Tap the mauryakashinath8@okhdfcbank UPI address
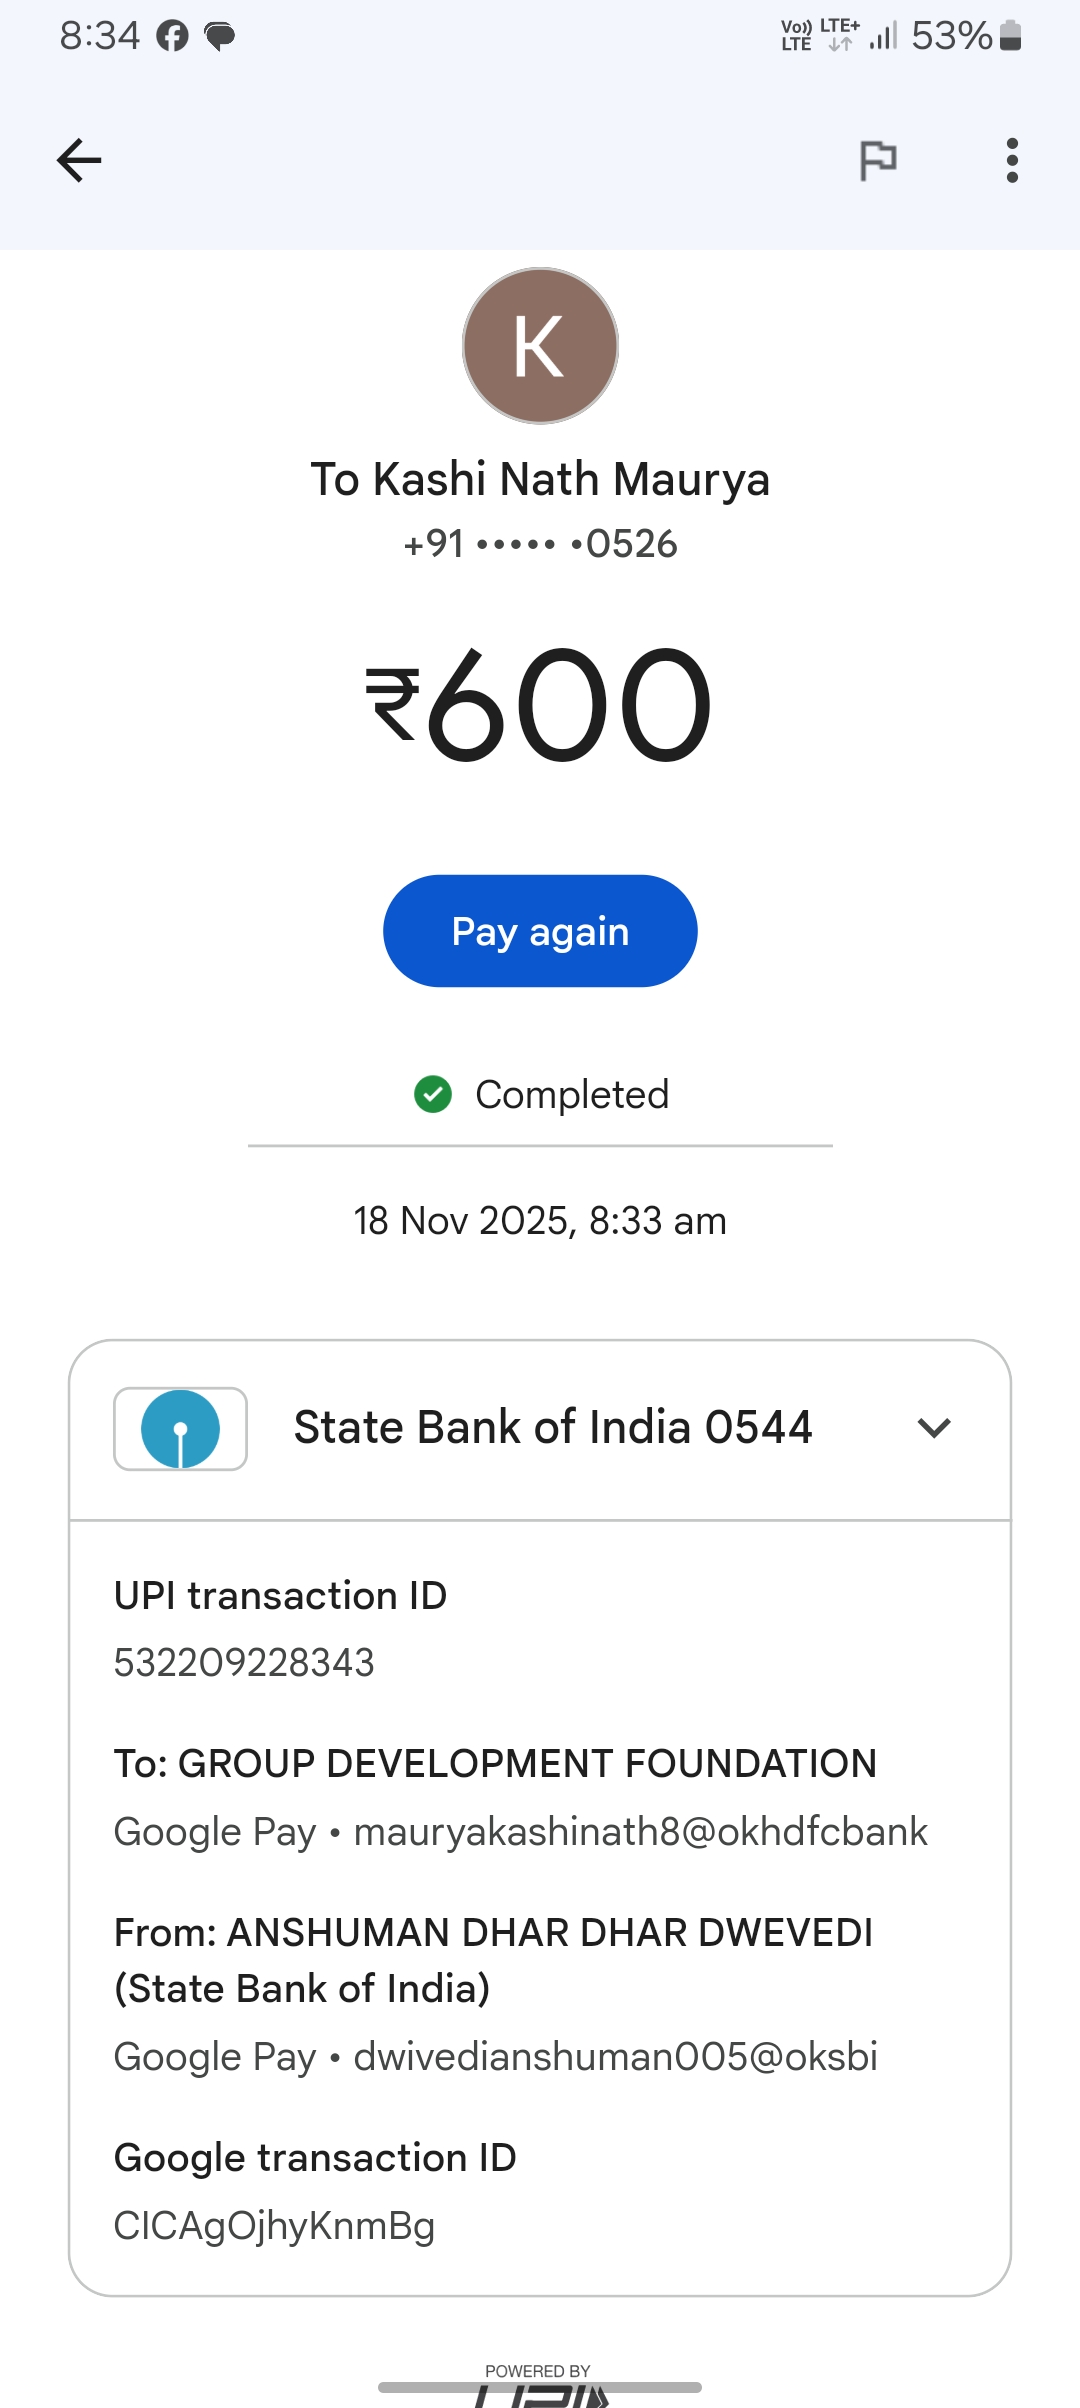The width and height of the screenshot is (1080, 2408). tap(640, 1832)
